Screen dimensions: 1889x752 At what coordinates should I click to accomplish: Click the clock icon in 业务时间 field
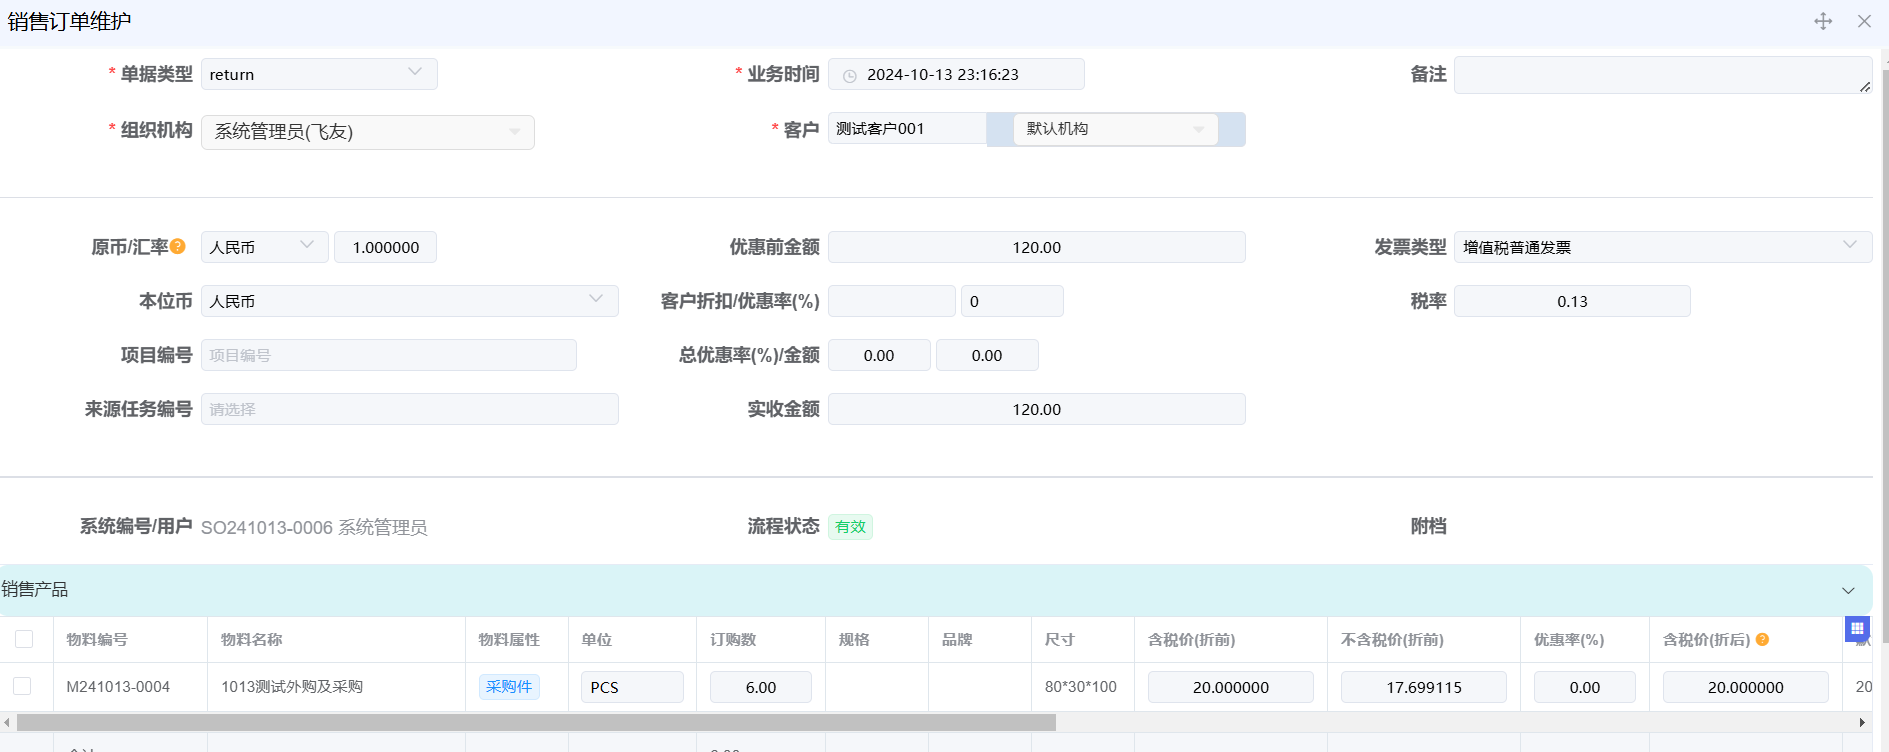tap(850, 76)
